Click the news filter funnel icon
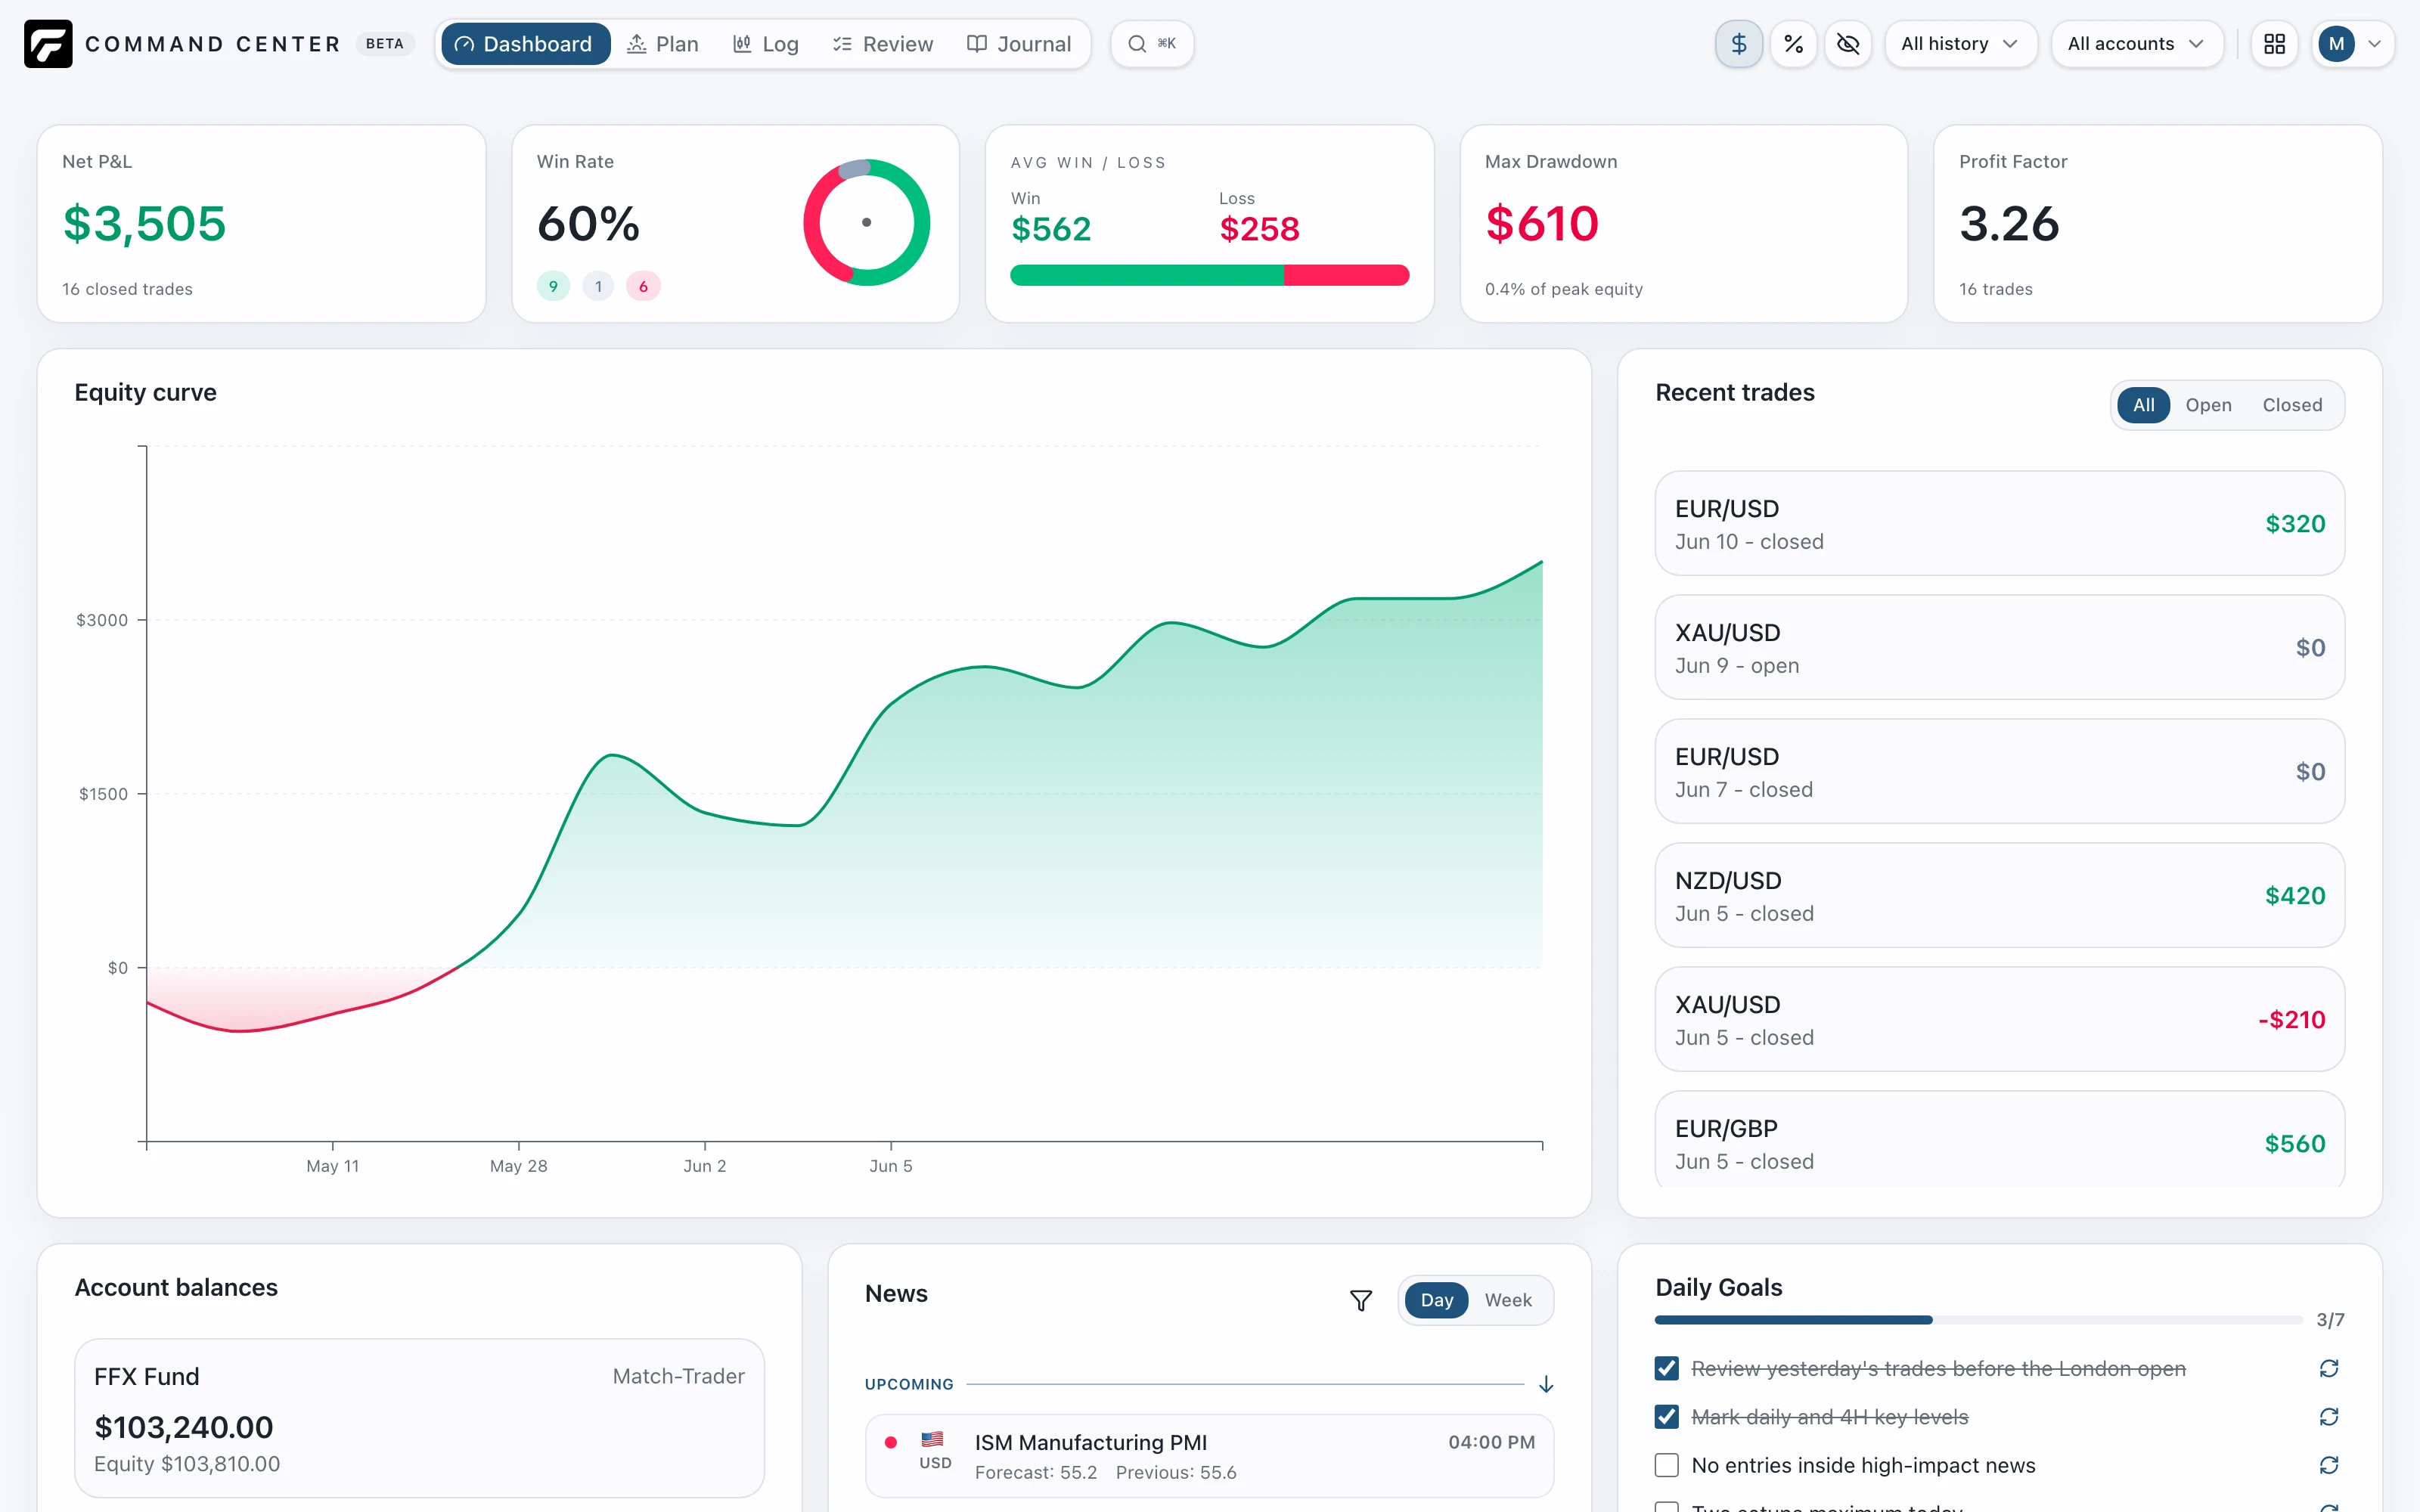This screenshot has width=2420, height=1512. 1361,1300
